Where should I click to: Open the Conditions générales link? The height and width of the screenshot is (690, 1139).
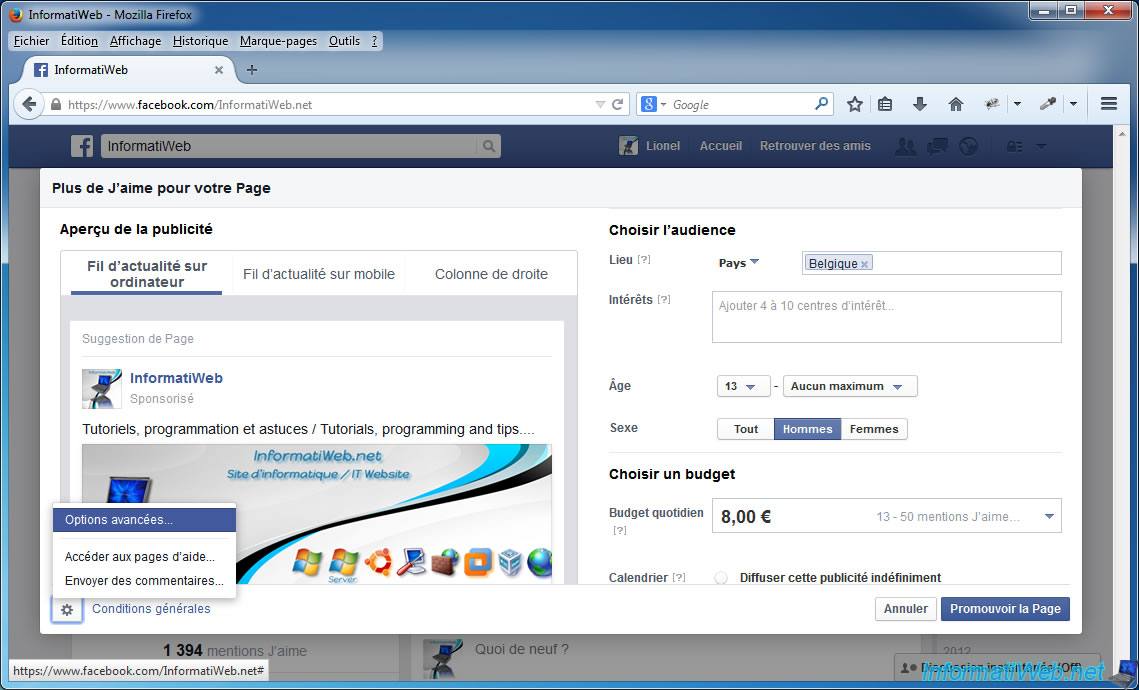pos(151,609)
